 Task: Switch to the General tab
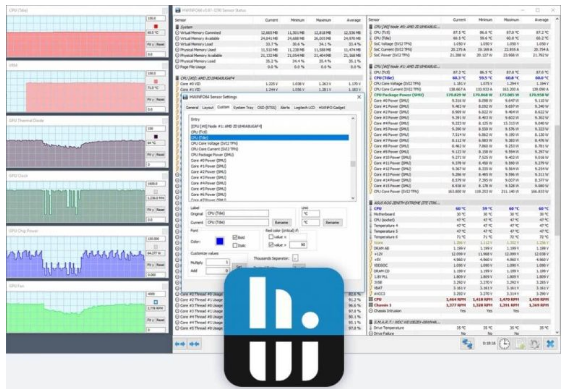192,107
